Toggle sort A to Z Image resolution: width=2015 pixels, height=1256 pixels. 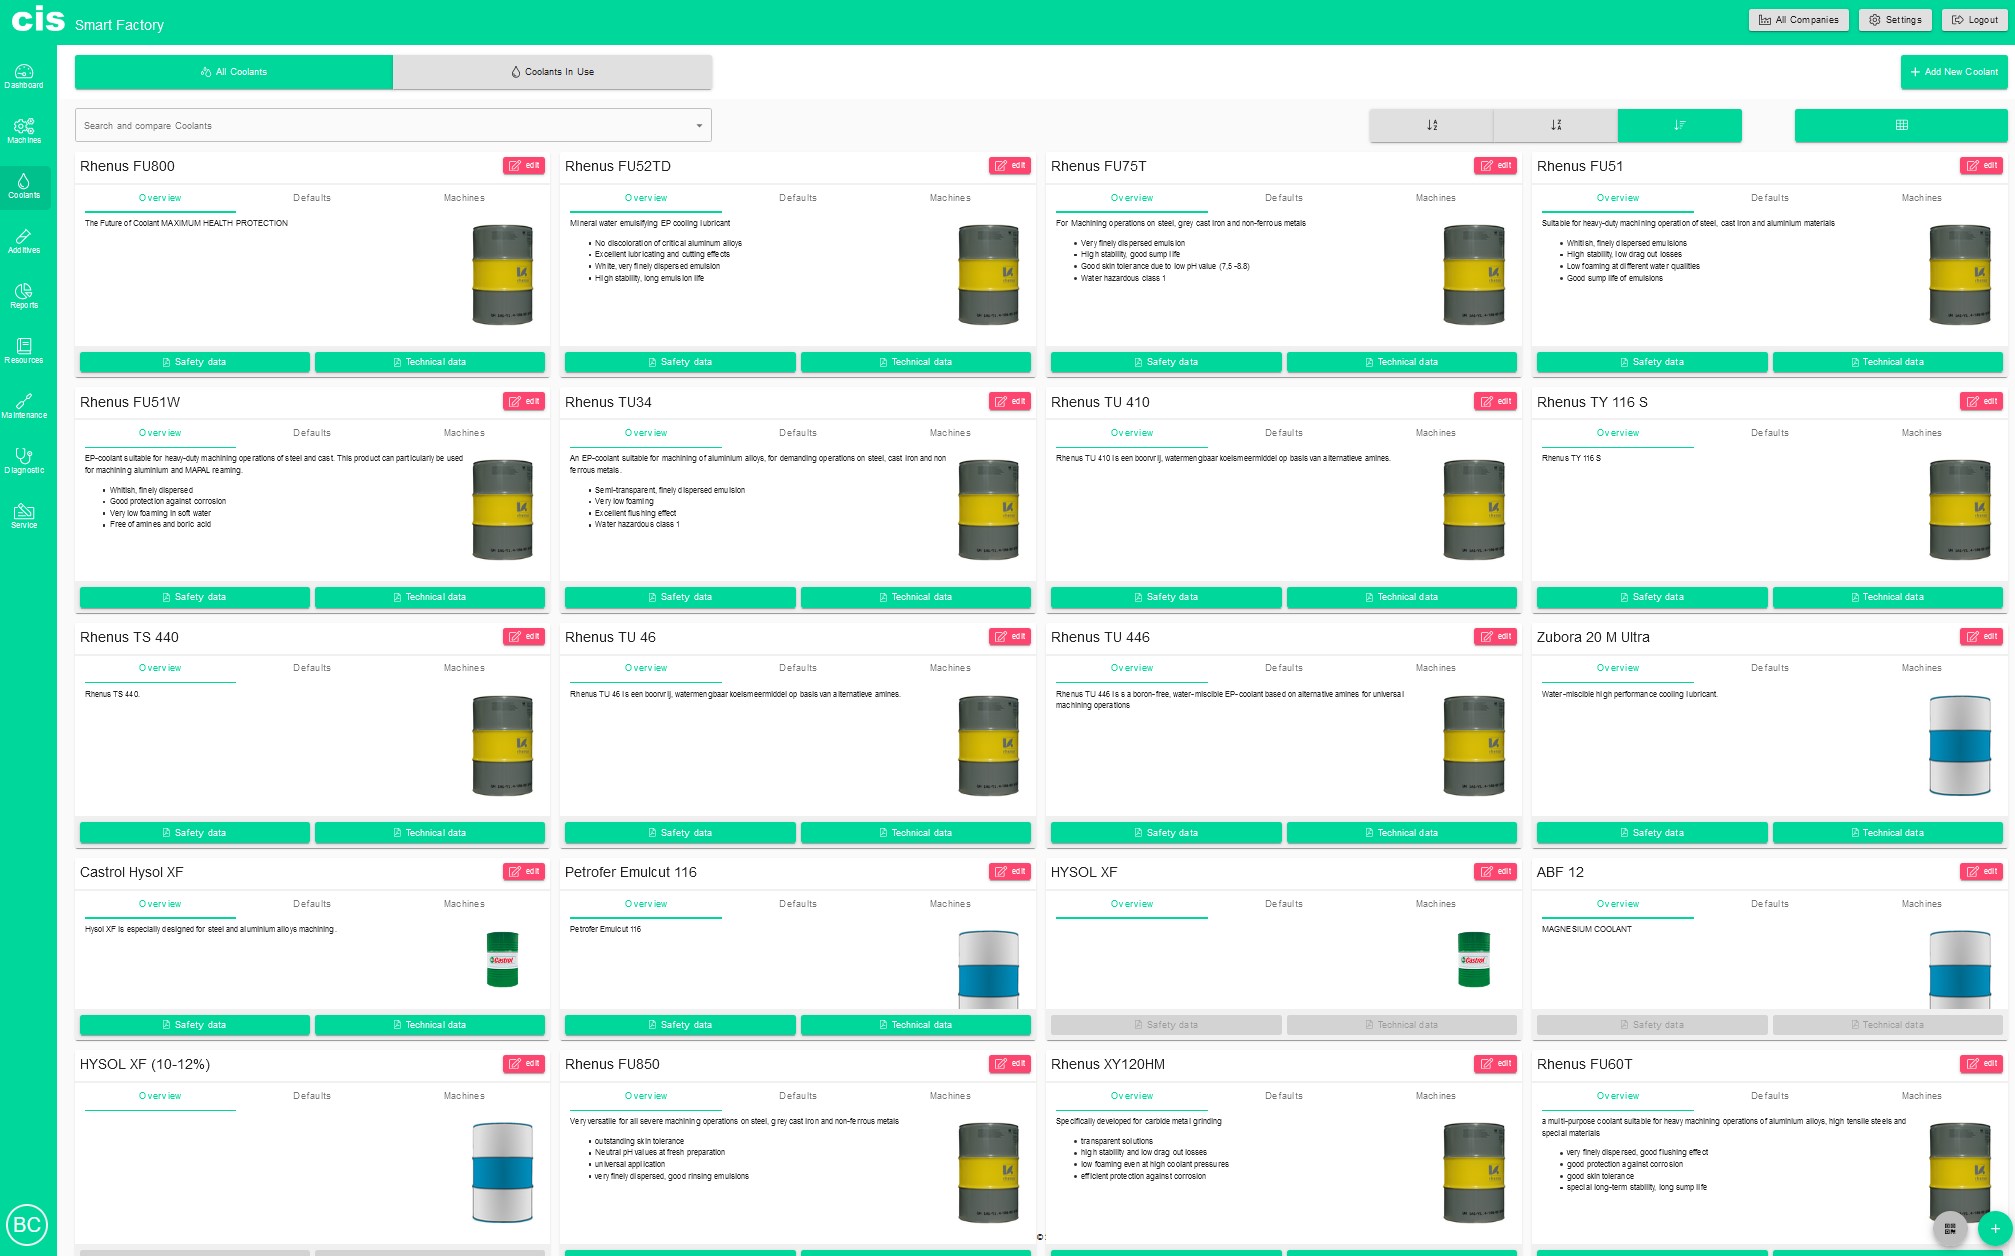[1431, 125]
